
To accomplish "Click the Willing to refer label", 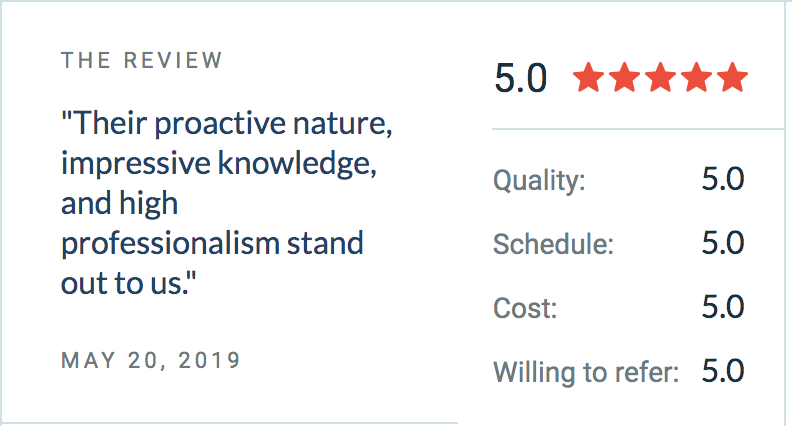I will pos(586,372).
